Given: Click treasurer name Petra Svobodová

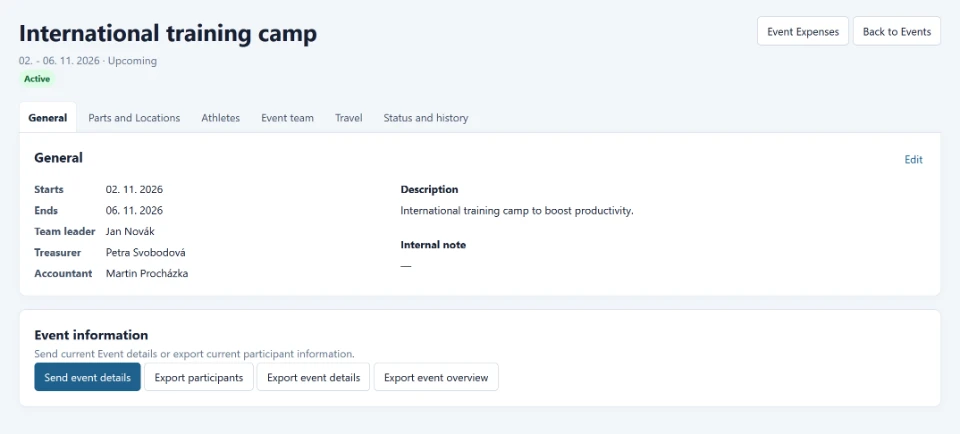Looking at the screenshot, I should point(146,252).
